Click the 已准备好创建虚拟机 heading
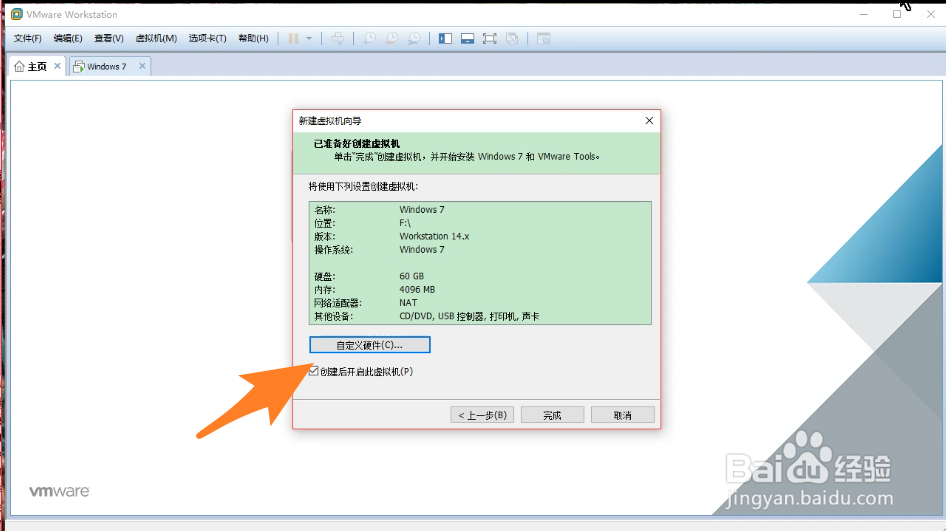Image resolution: width=946 pixels, height=531 pixels. (357, 144)
